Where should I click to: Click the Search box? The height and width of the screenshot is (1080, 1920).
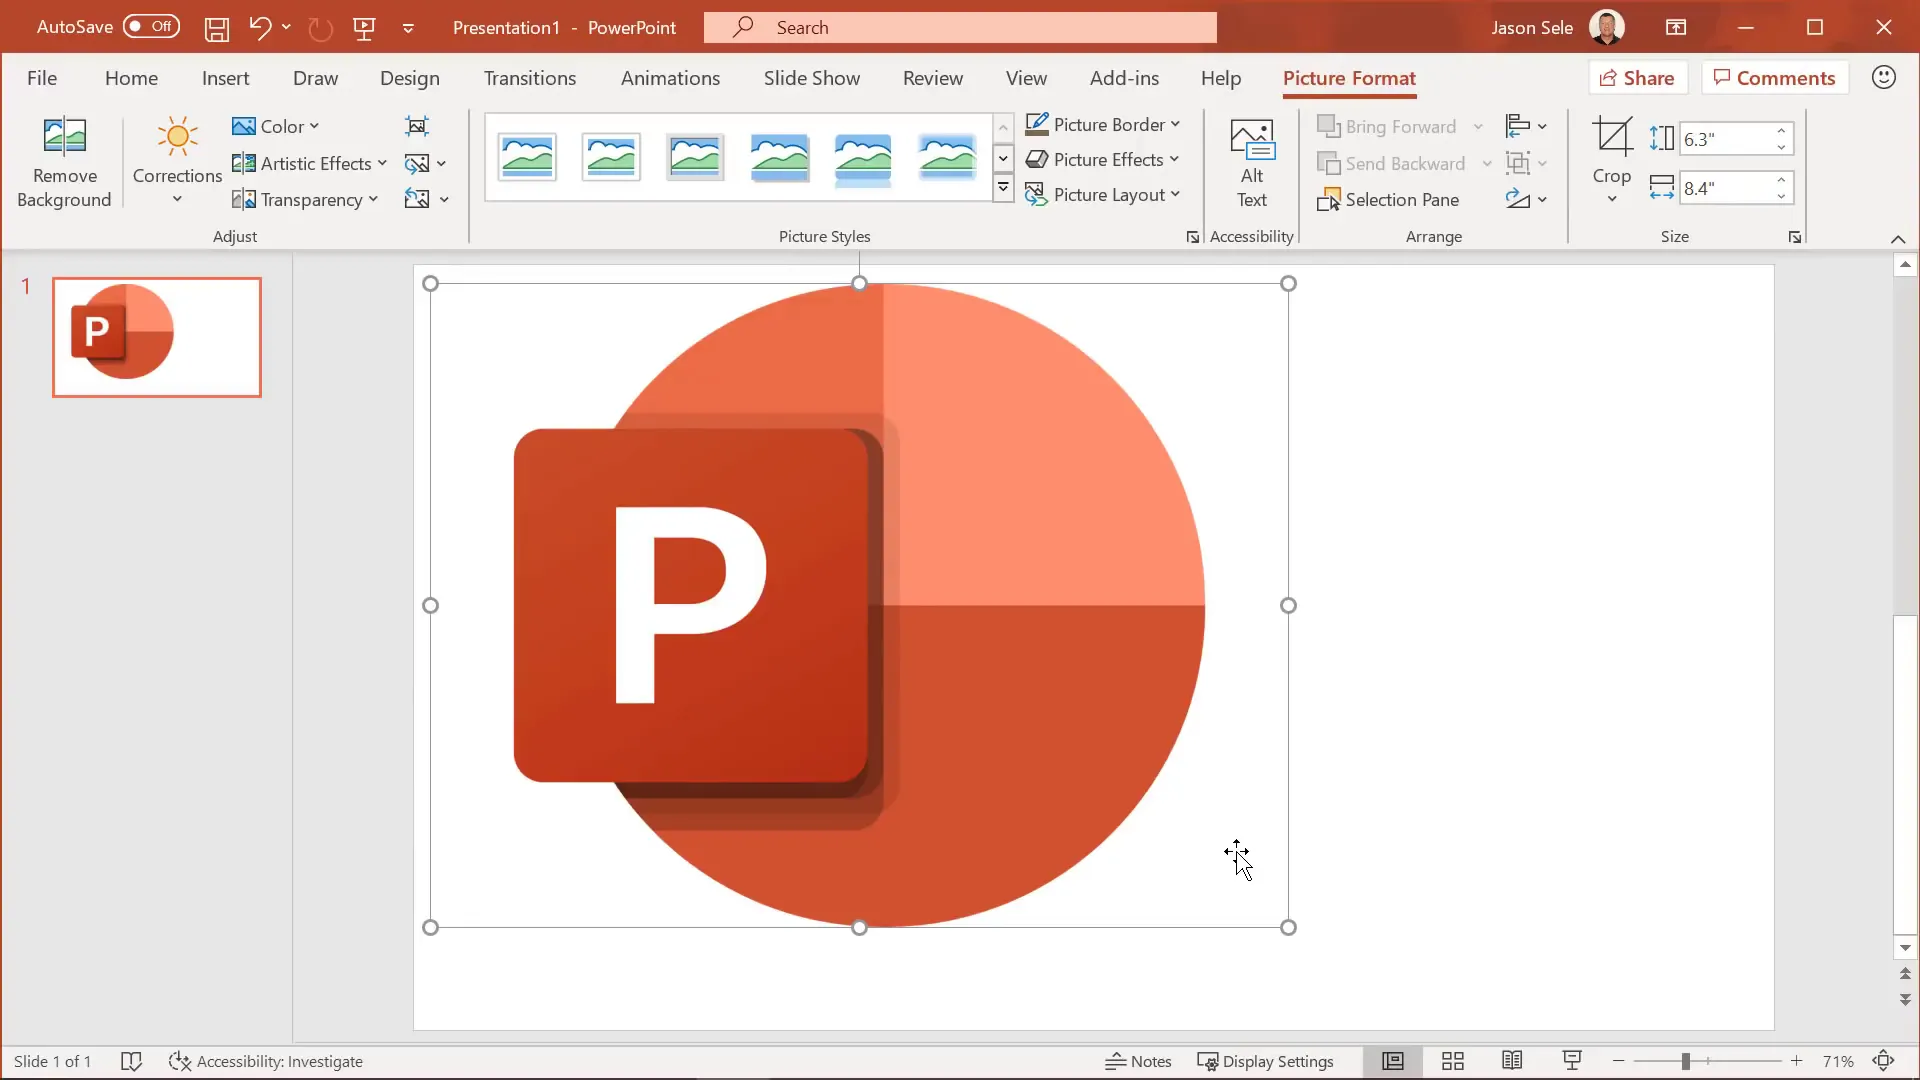(960, 28)
